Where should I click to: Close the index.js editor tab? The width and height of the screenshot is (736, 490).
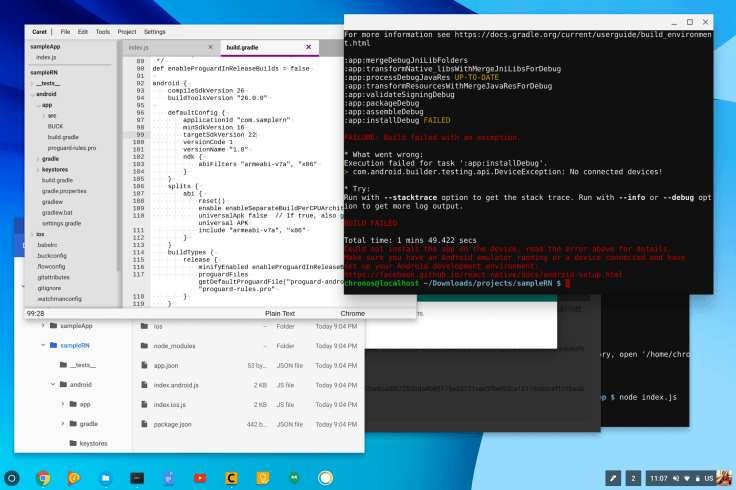coord(211,46)
